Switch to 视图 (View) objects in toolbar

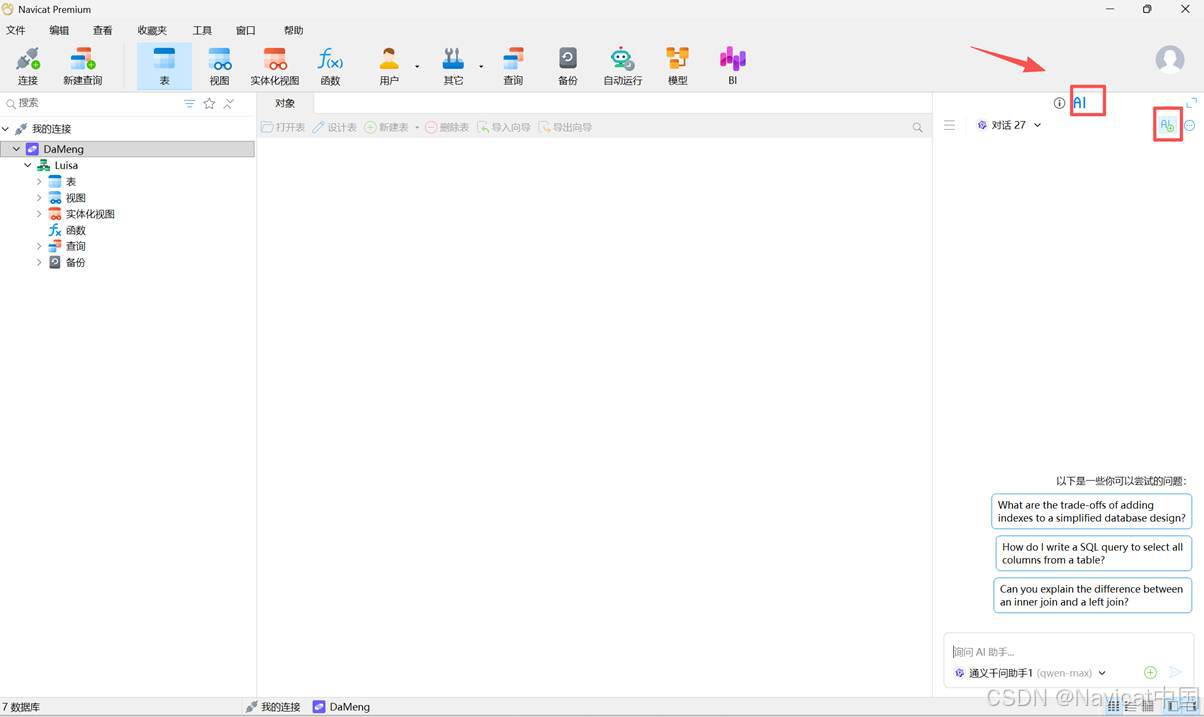219,66
